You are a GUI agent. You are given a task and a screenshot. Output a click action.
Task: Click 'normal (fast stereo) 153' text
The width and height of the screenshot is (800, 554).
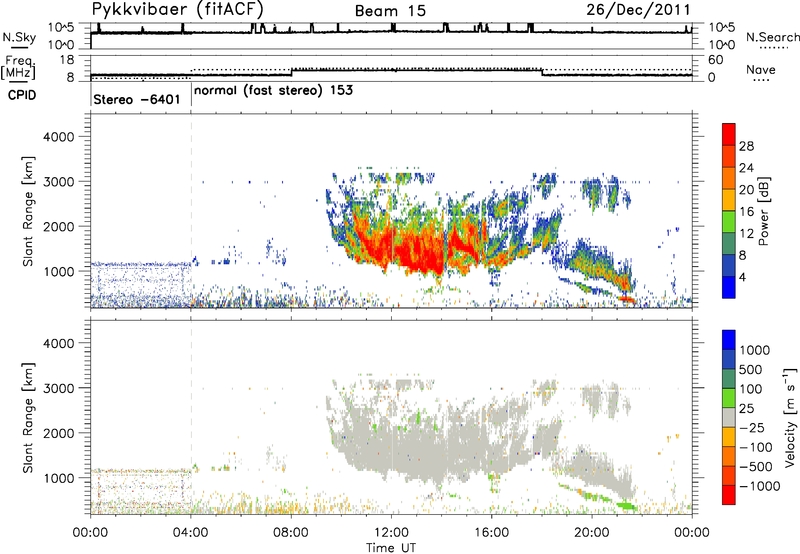[x=273, y=91]
